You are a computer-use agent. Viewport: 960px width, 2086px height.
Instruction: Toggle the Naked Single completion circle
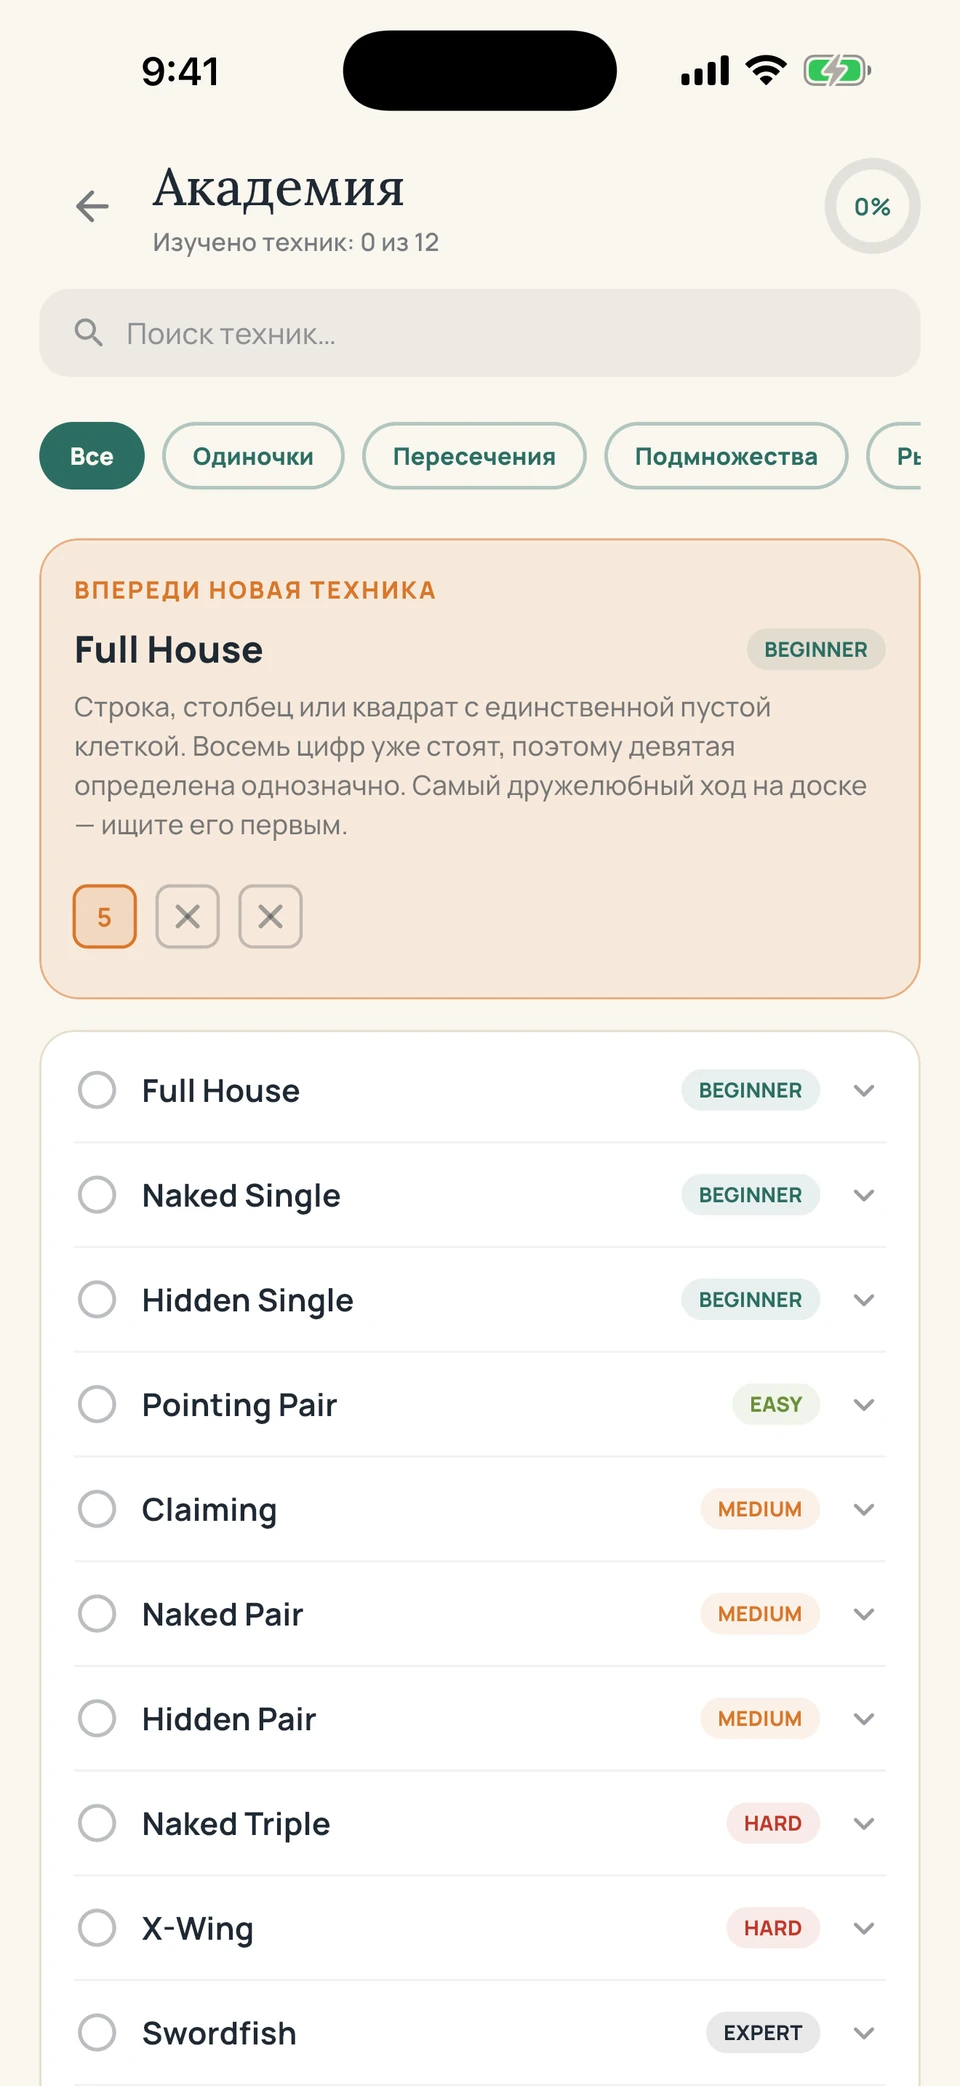tap(97, 1195)
